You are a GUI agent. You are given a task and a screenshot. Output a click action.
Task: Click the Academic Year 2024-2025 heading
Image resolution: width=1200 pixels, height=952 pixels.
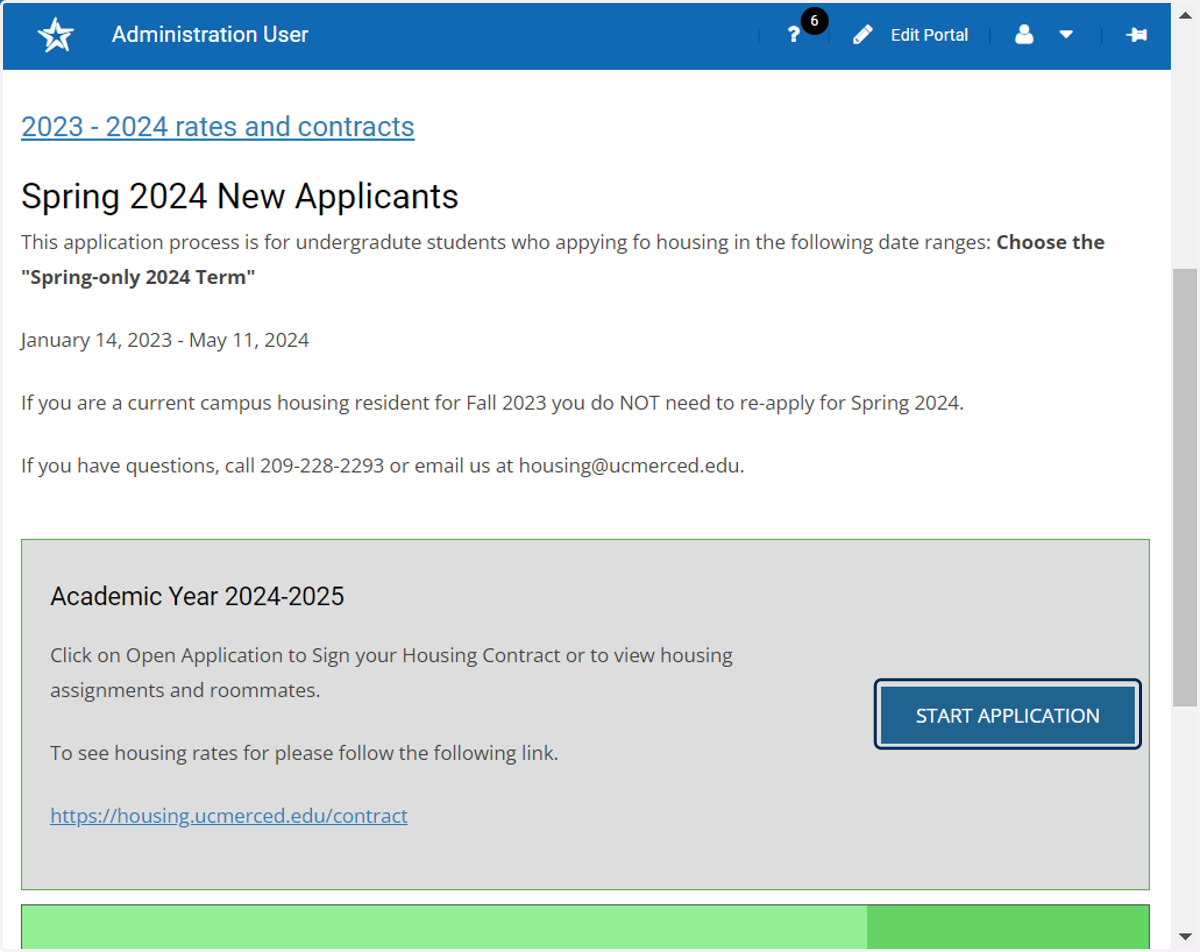197,597
